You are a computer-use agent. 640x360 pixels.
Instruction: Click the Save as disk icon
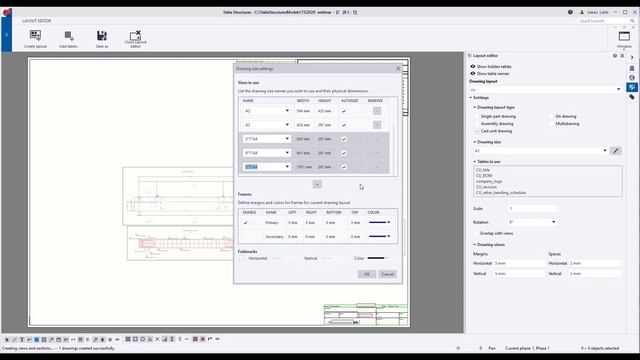[102, 36]
